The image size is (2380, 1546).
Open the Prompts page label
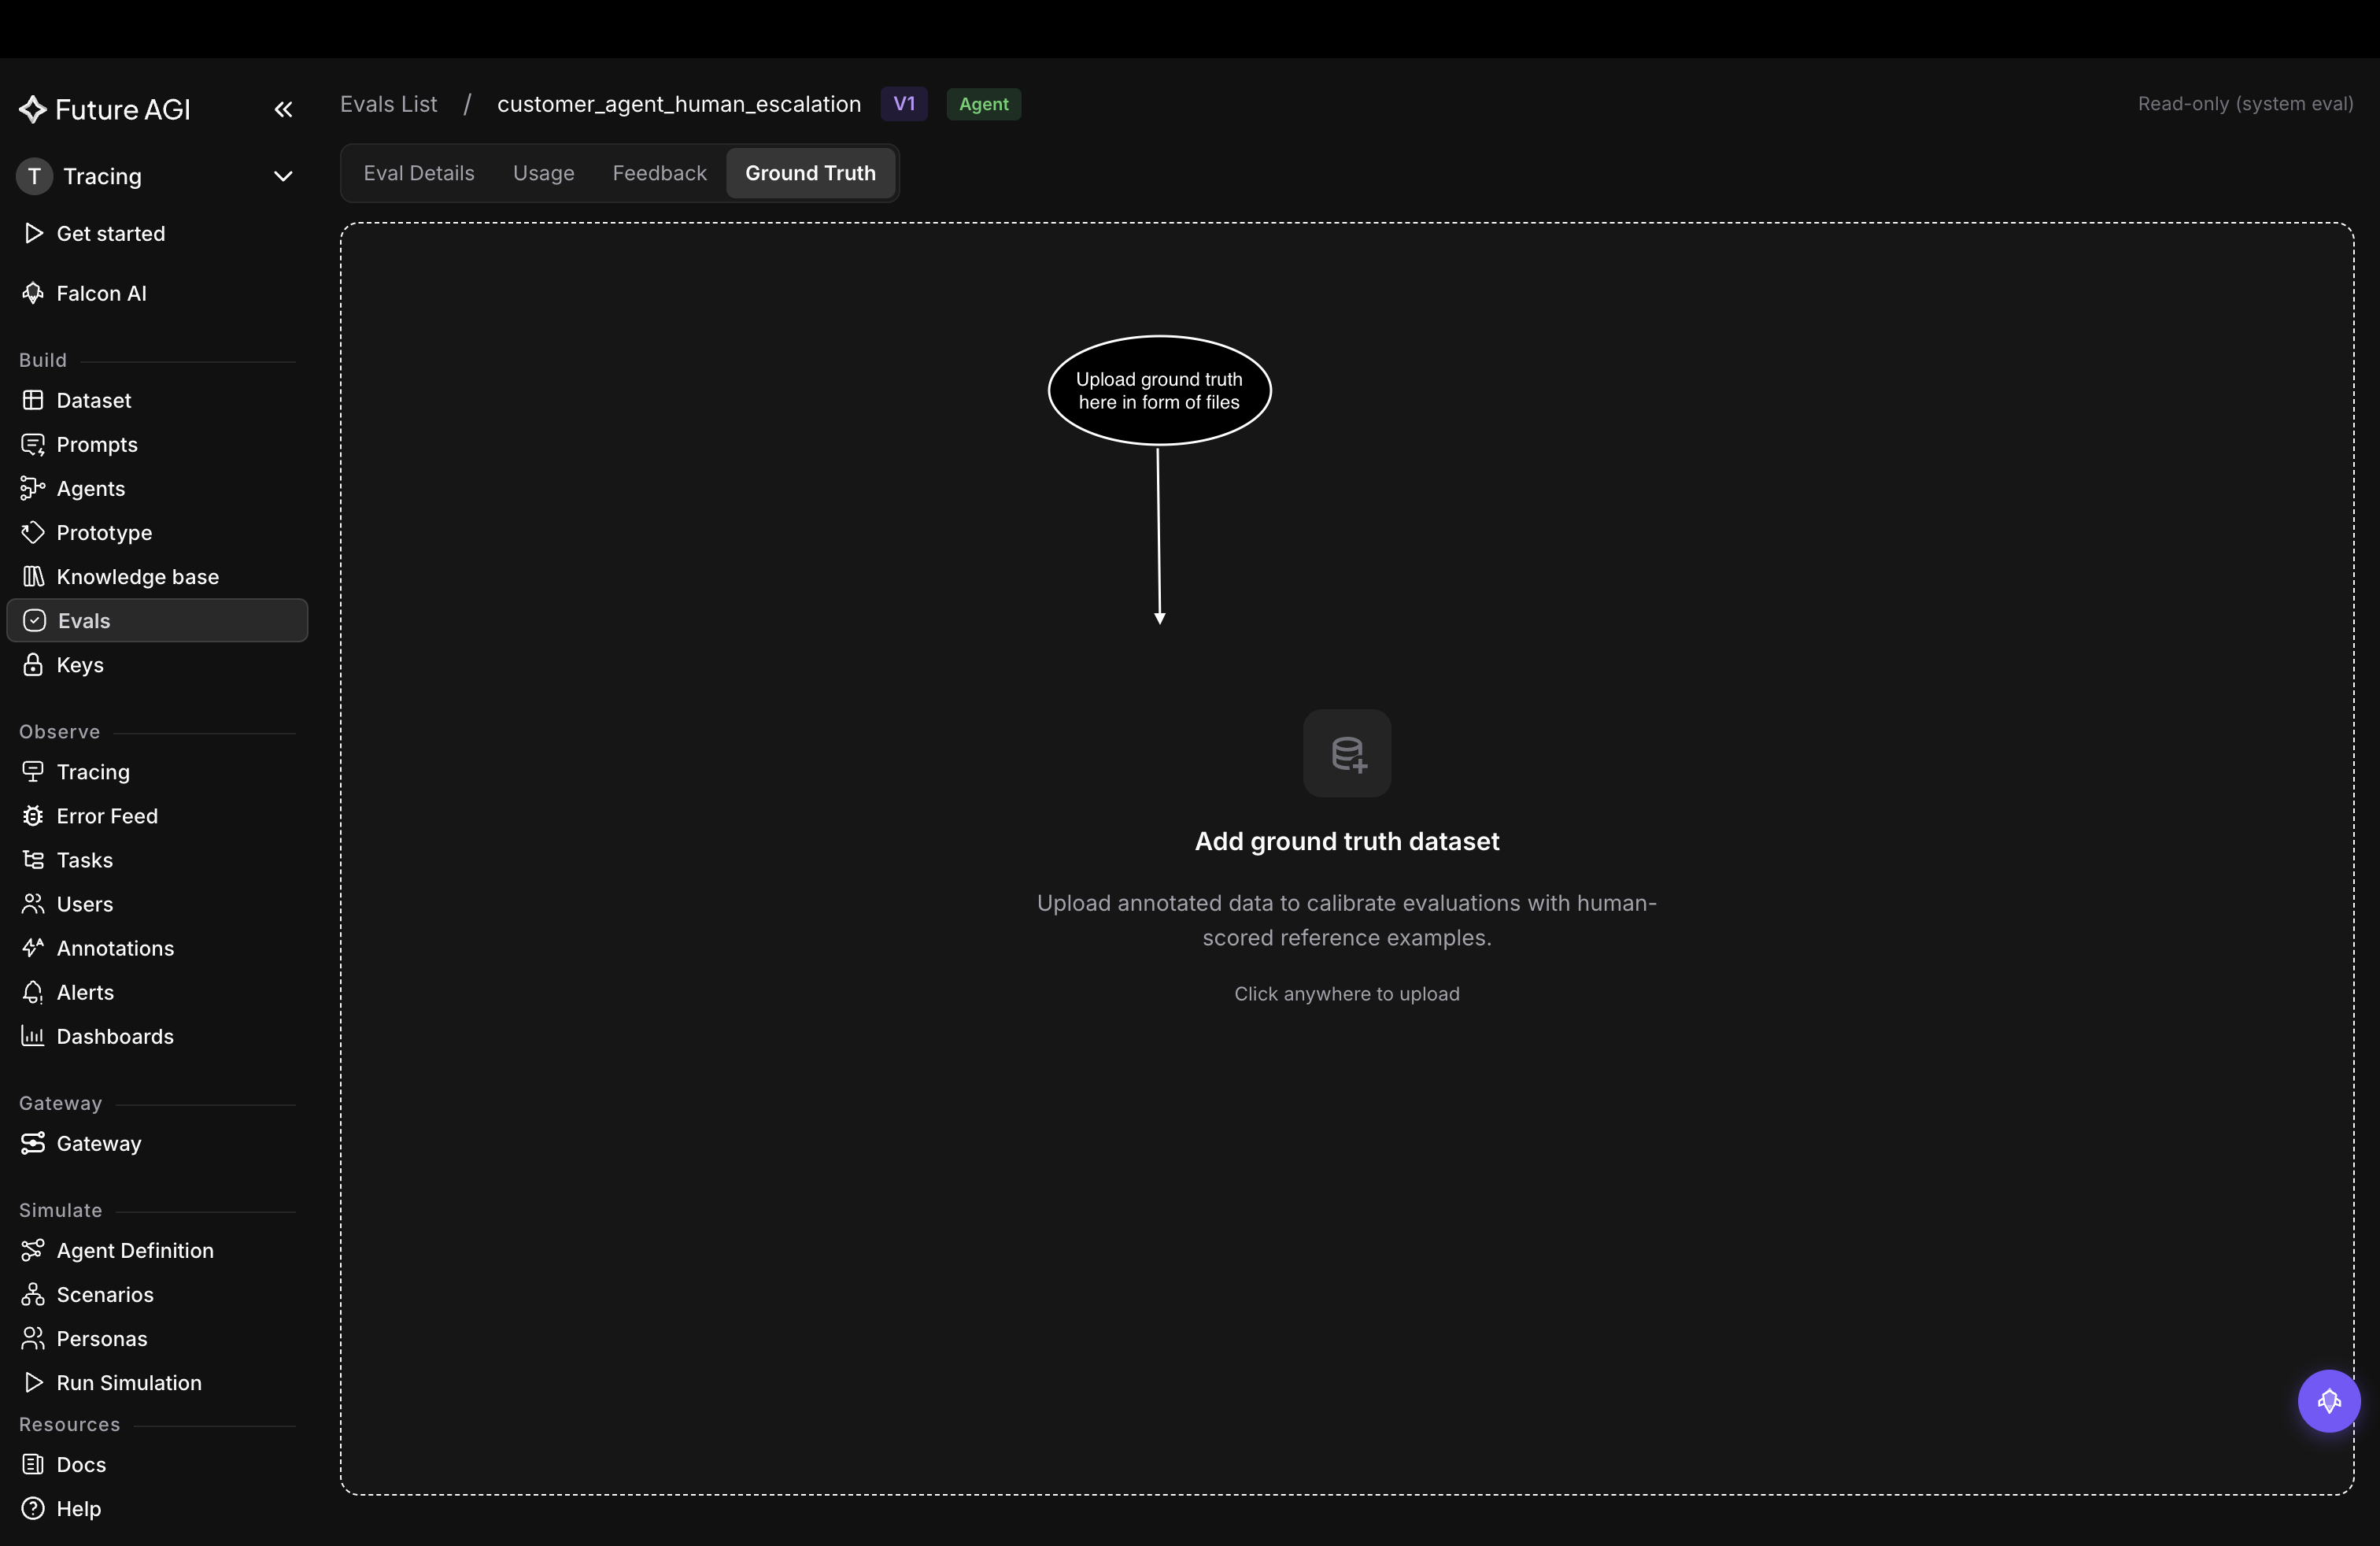pyautogui.click(x=97, y=444)
